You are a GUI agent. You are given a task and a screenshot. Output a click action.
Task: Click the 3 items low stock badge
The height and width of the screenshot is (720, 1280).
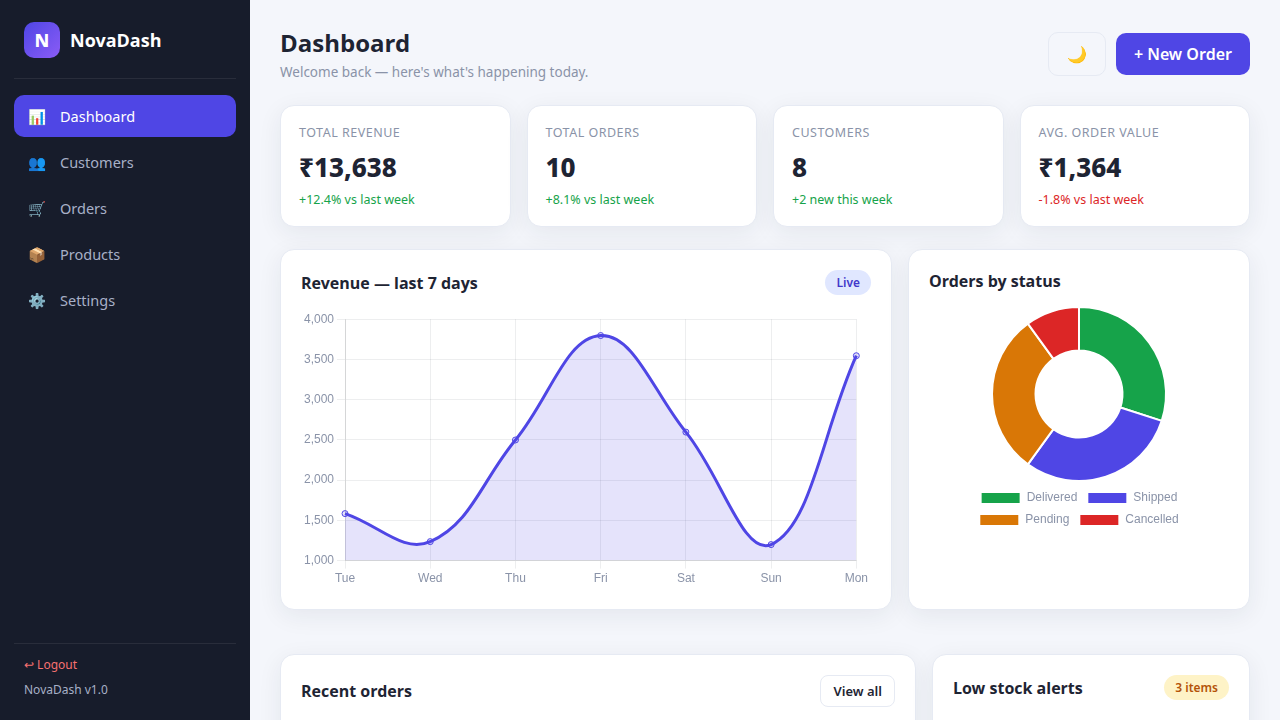[1196, 688]
